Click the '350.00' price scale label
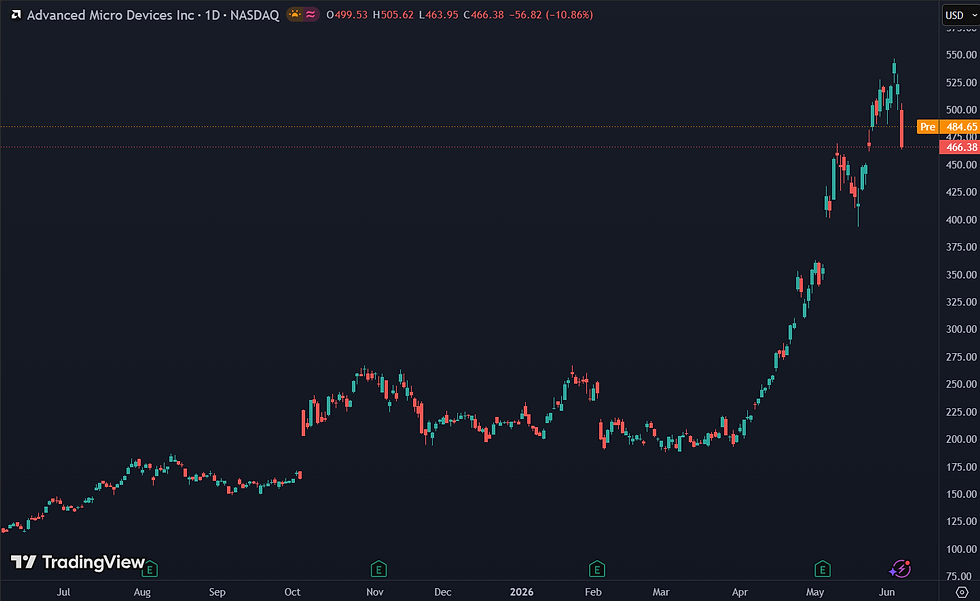This screenshot has width=980, height=601. click(x=961, y=275)
